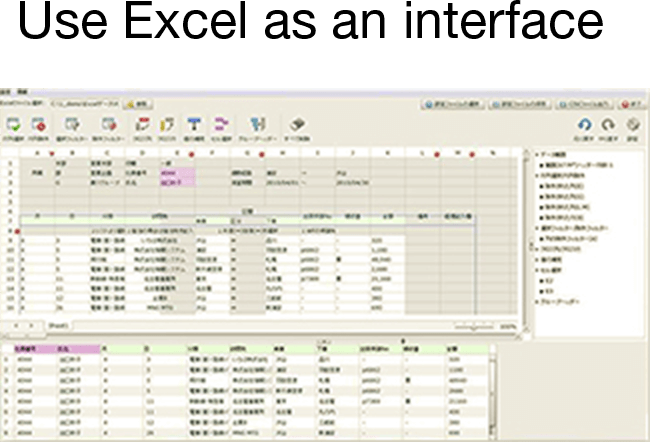The image size is (650, 442).
Task: Click the browse button next to file path
Action: pos(138,104)
